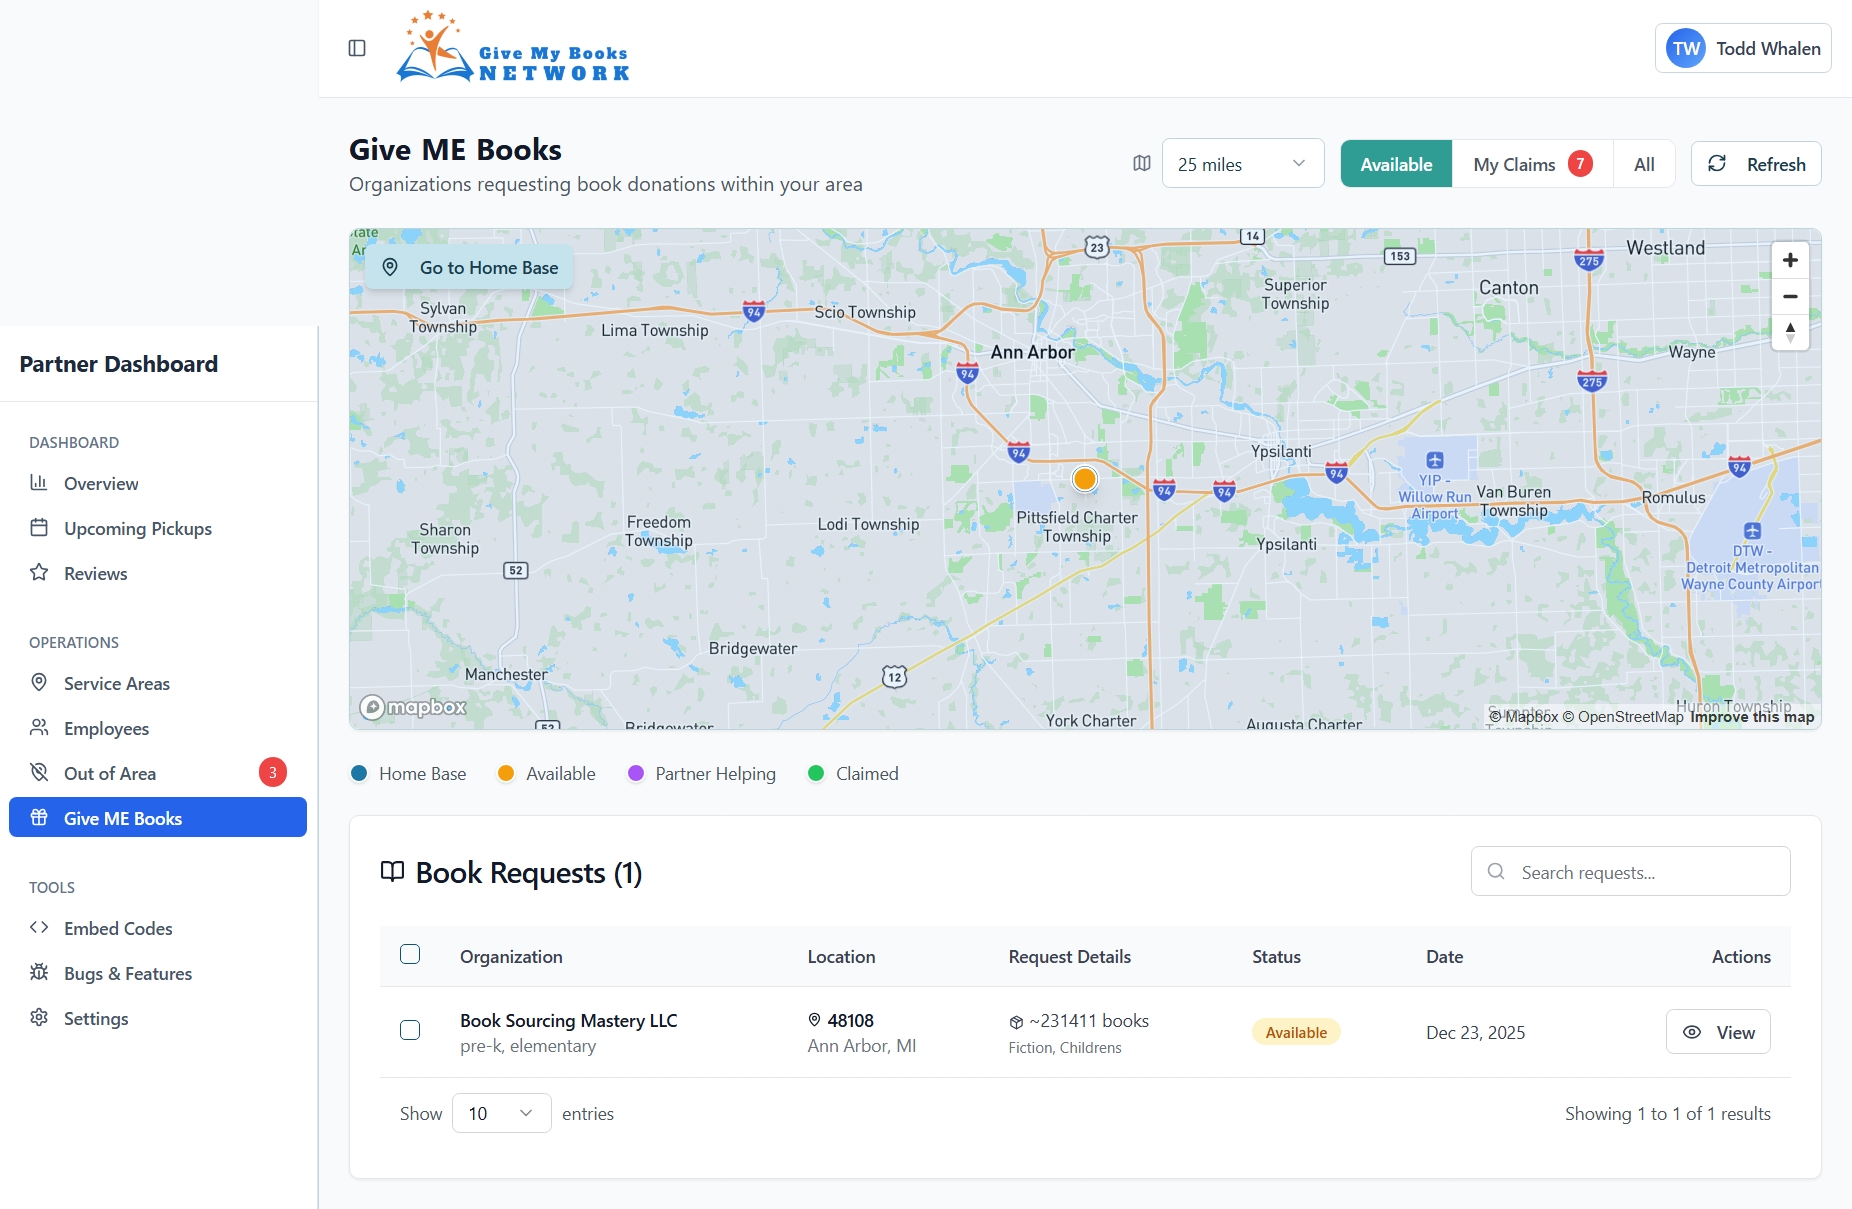
Task: Open the Bugs & Features icon
Action: [38, 973]
